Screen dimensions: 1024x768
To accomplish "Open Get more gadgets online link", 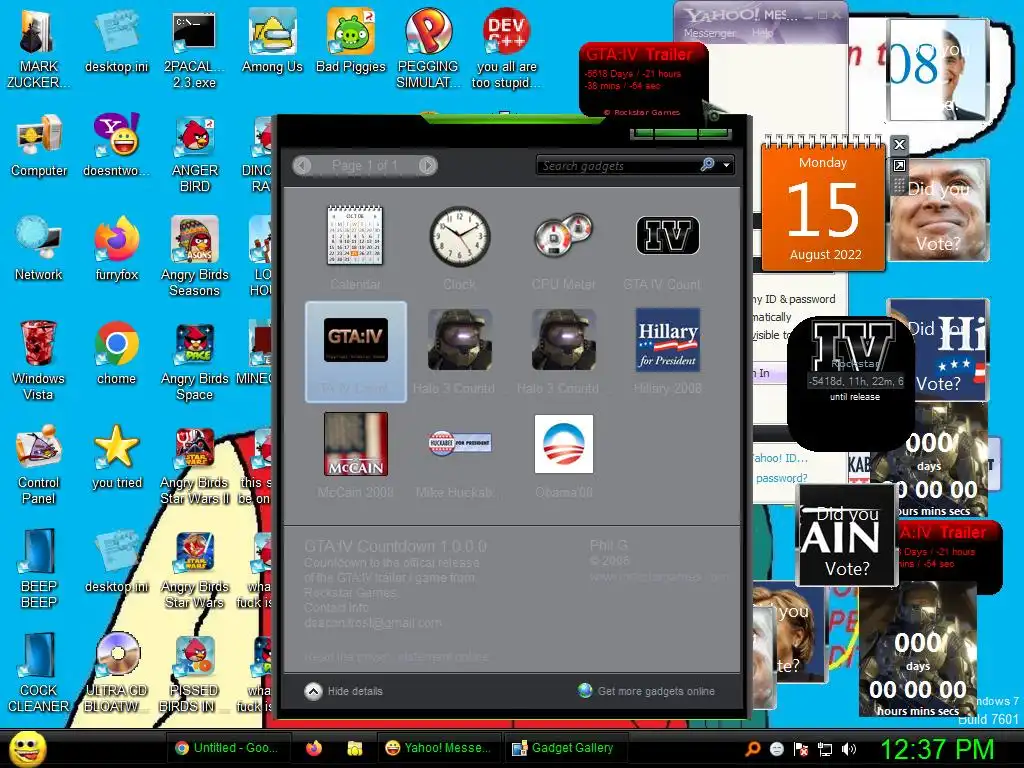I will click(647, 691).
